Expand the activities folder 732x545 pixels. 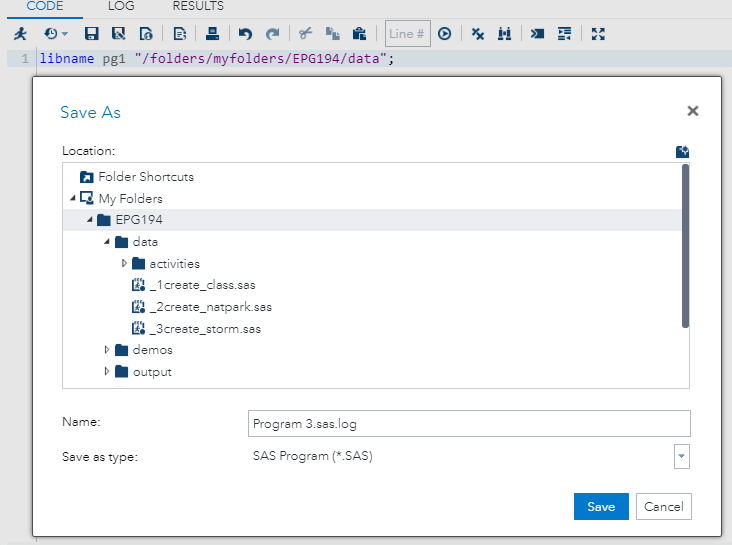pyautogui.click(x=124, y=264)
